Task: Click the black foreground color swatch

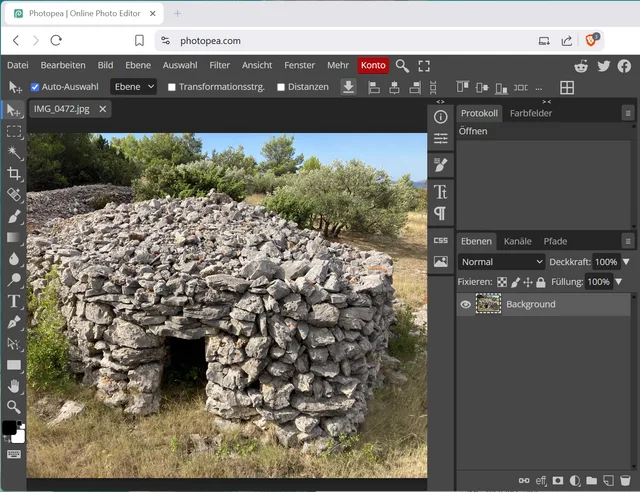Action: [x=9, y=428]
